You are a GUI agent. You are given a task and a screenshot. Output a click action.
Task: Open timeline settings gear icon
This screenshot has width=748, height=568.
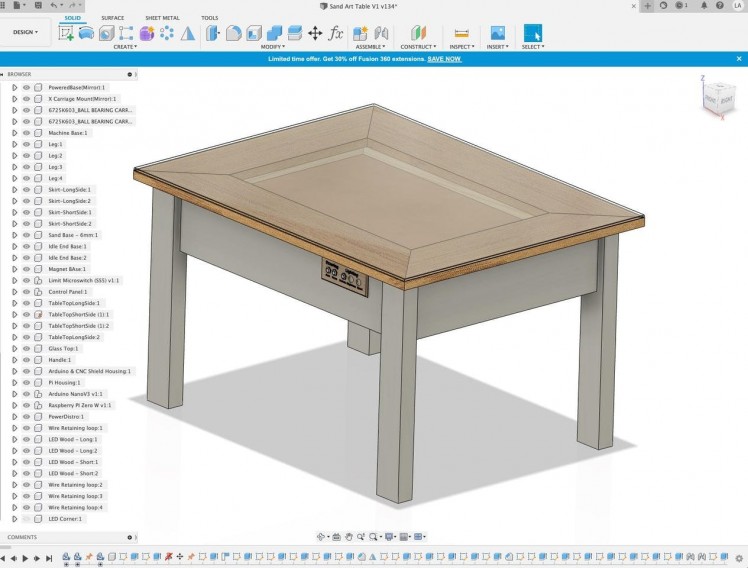[x=739, y=557]
